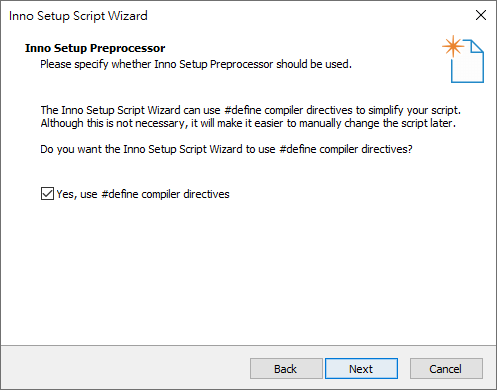Uncheck the #define compiler directives checkbox
The width and height of the screenshot is (497, 390).
click(x=47, y=194)
